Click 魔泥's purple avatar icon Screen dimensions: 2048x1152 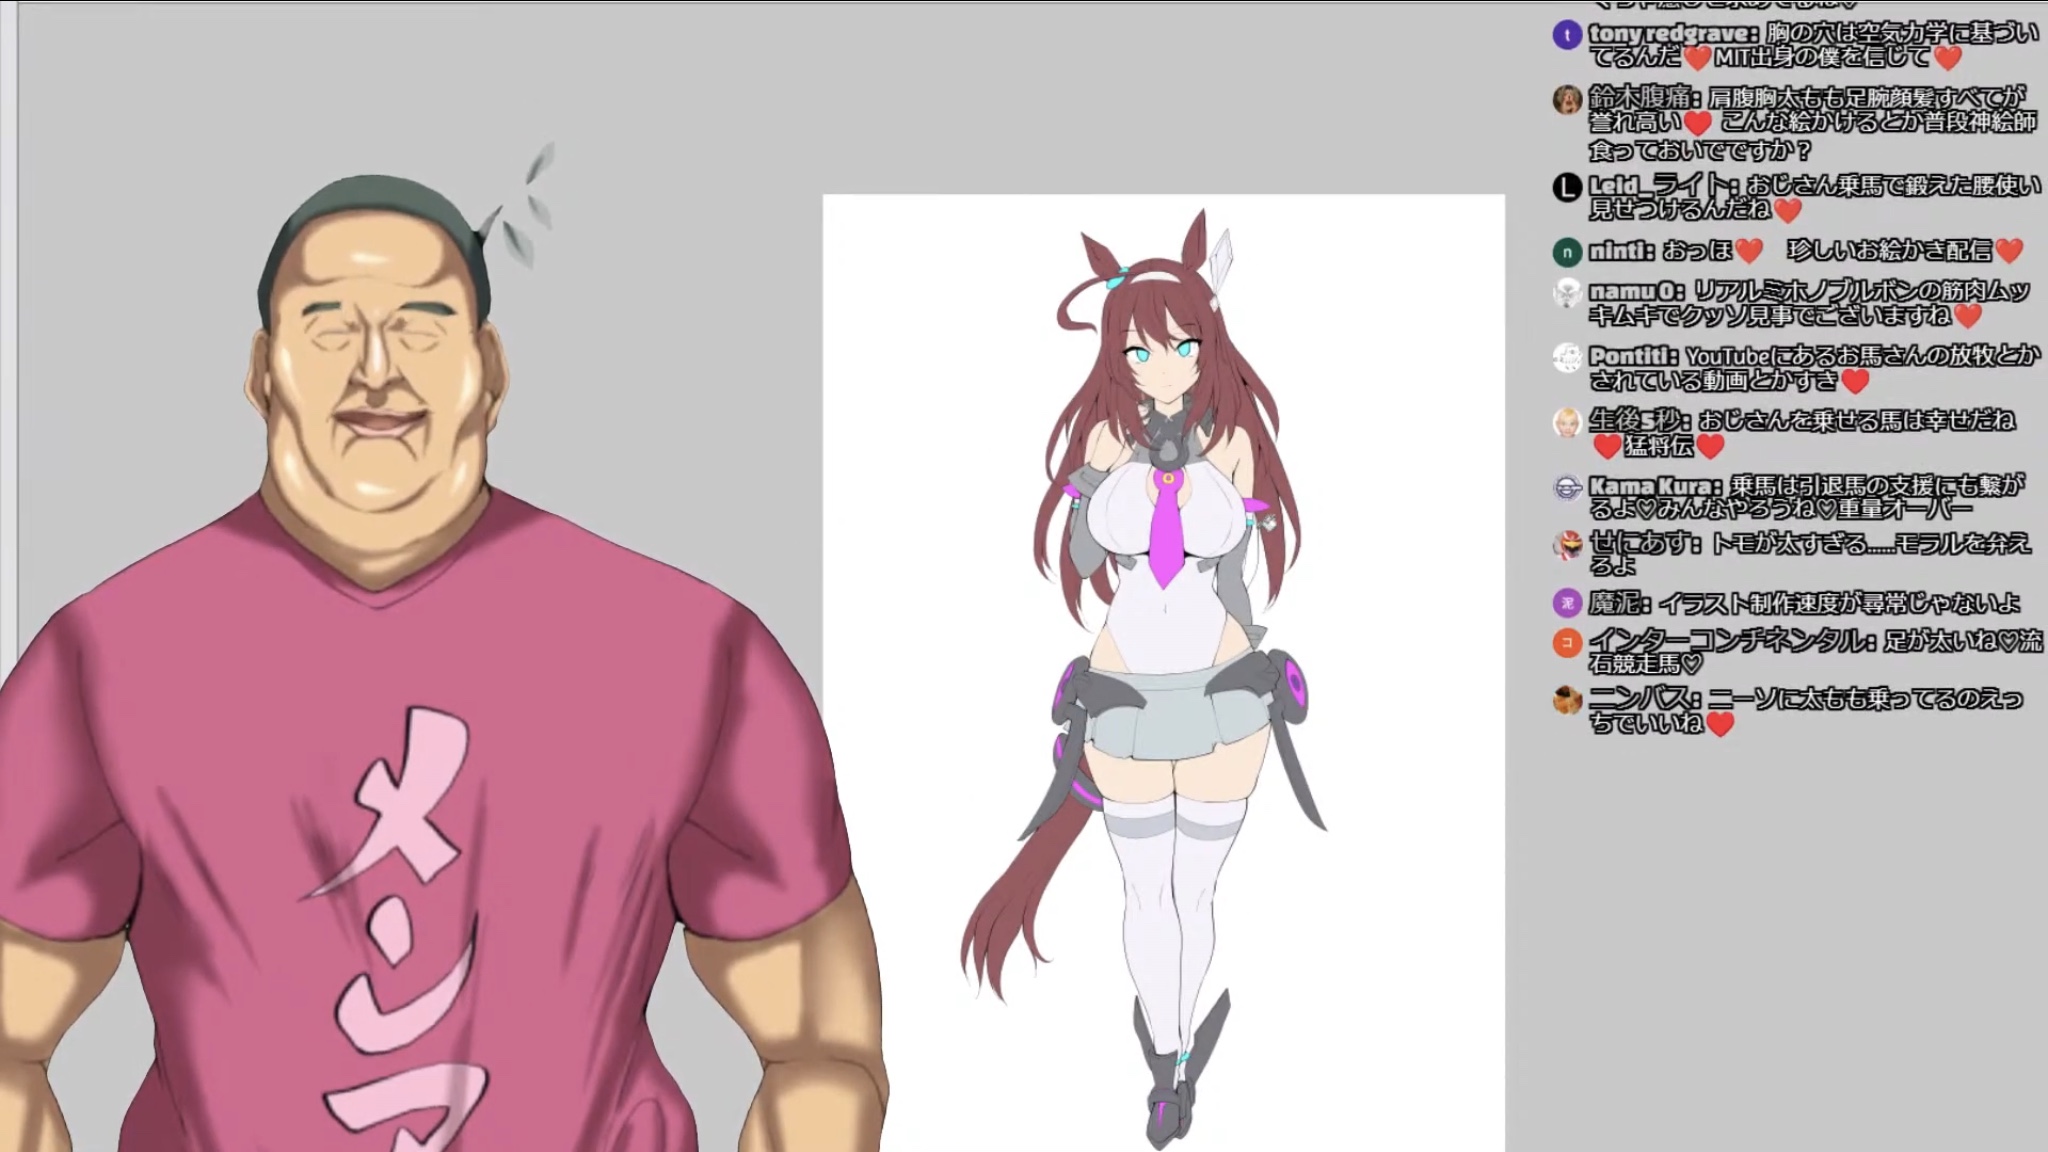[x=1567, y=603]
